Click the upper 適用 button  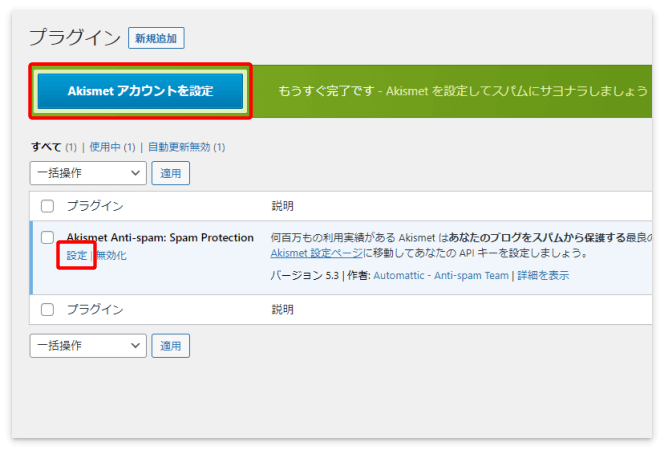171,173
